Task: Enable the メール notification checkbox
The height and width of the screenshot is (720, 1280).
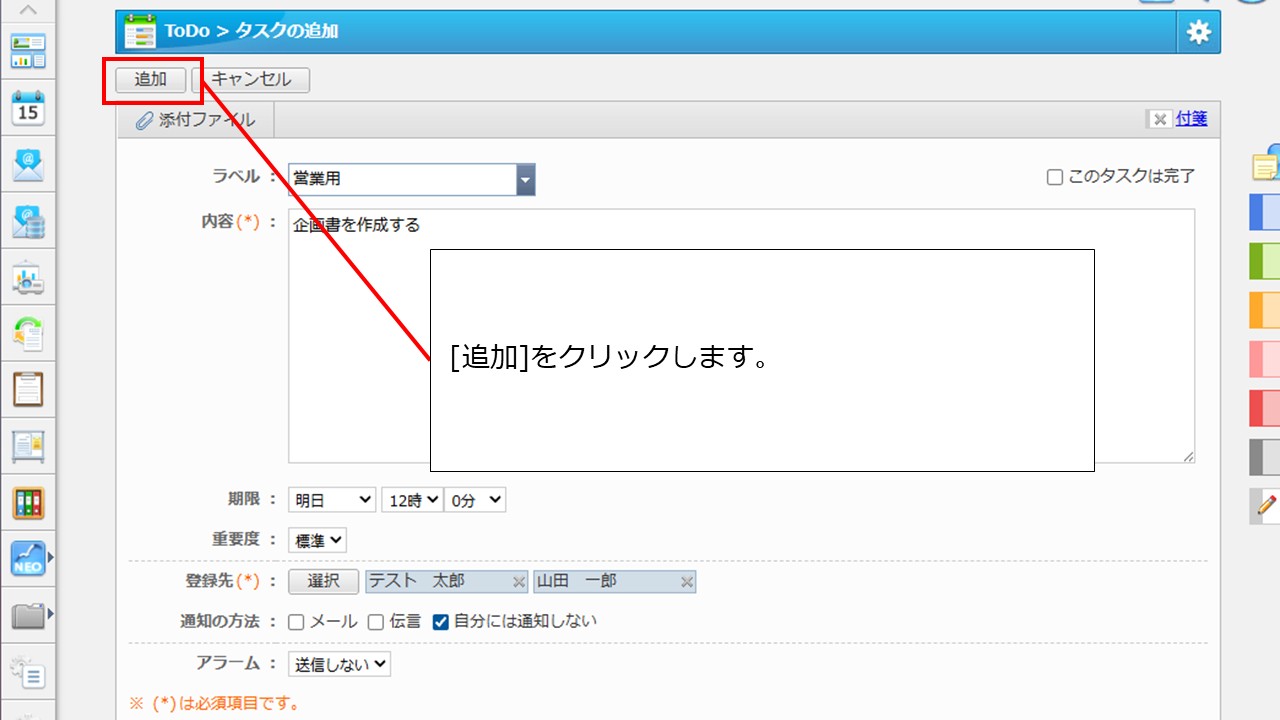Action: pyautogui.click(x=296, y=622)
